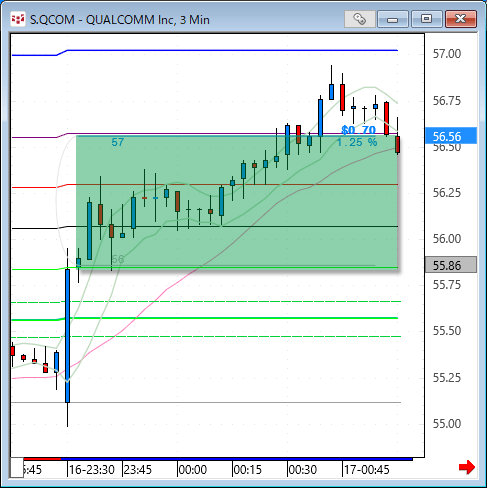
Task: Click the 55.75 price scale label
Action: pos(447,285)
